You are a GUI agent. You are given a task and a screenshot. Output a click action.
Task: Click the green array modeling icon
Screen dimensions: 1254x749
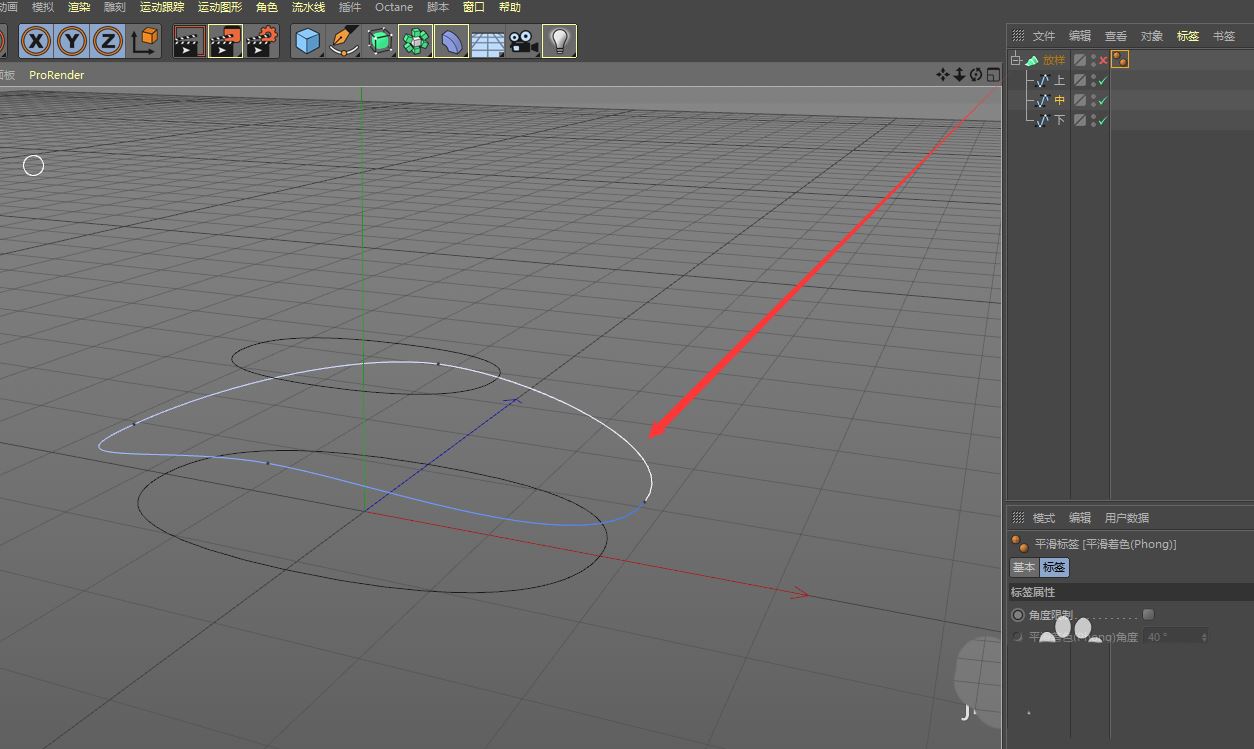click(416, 41)
